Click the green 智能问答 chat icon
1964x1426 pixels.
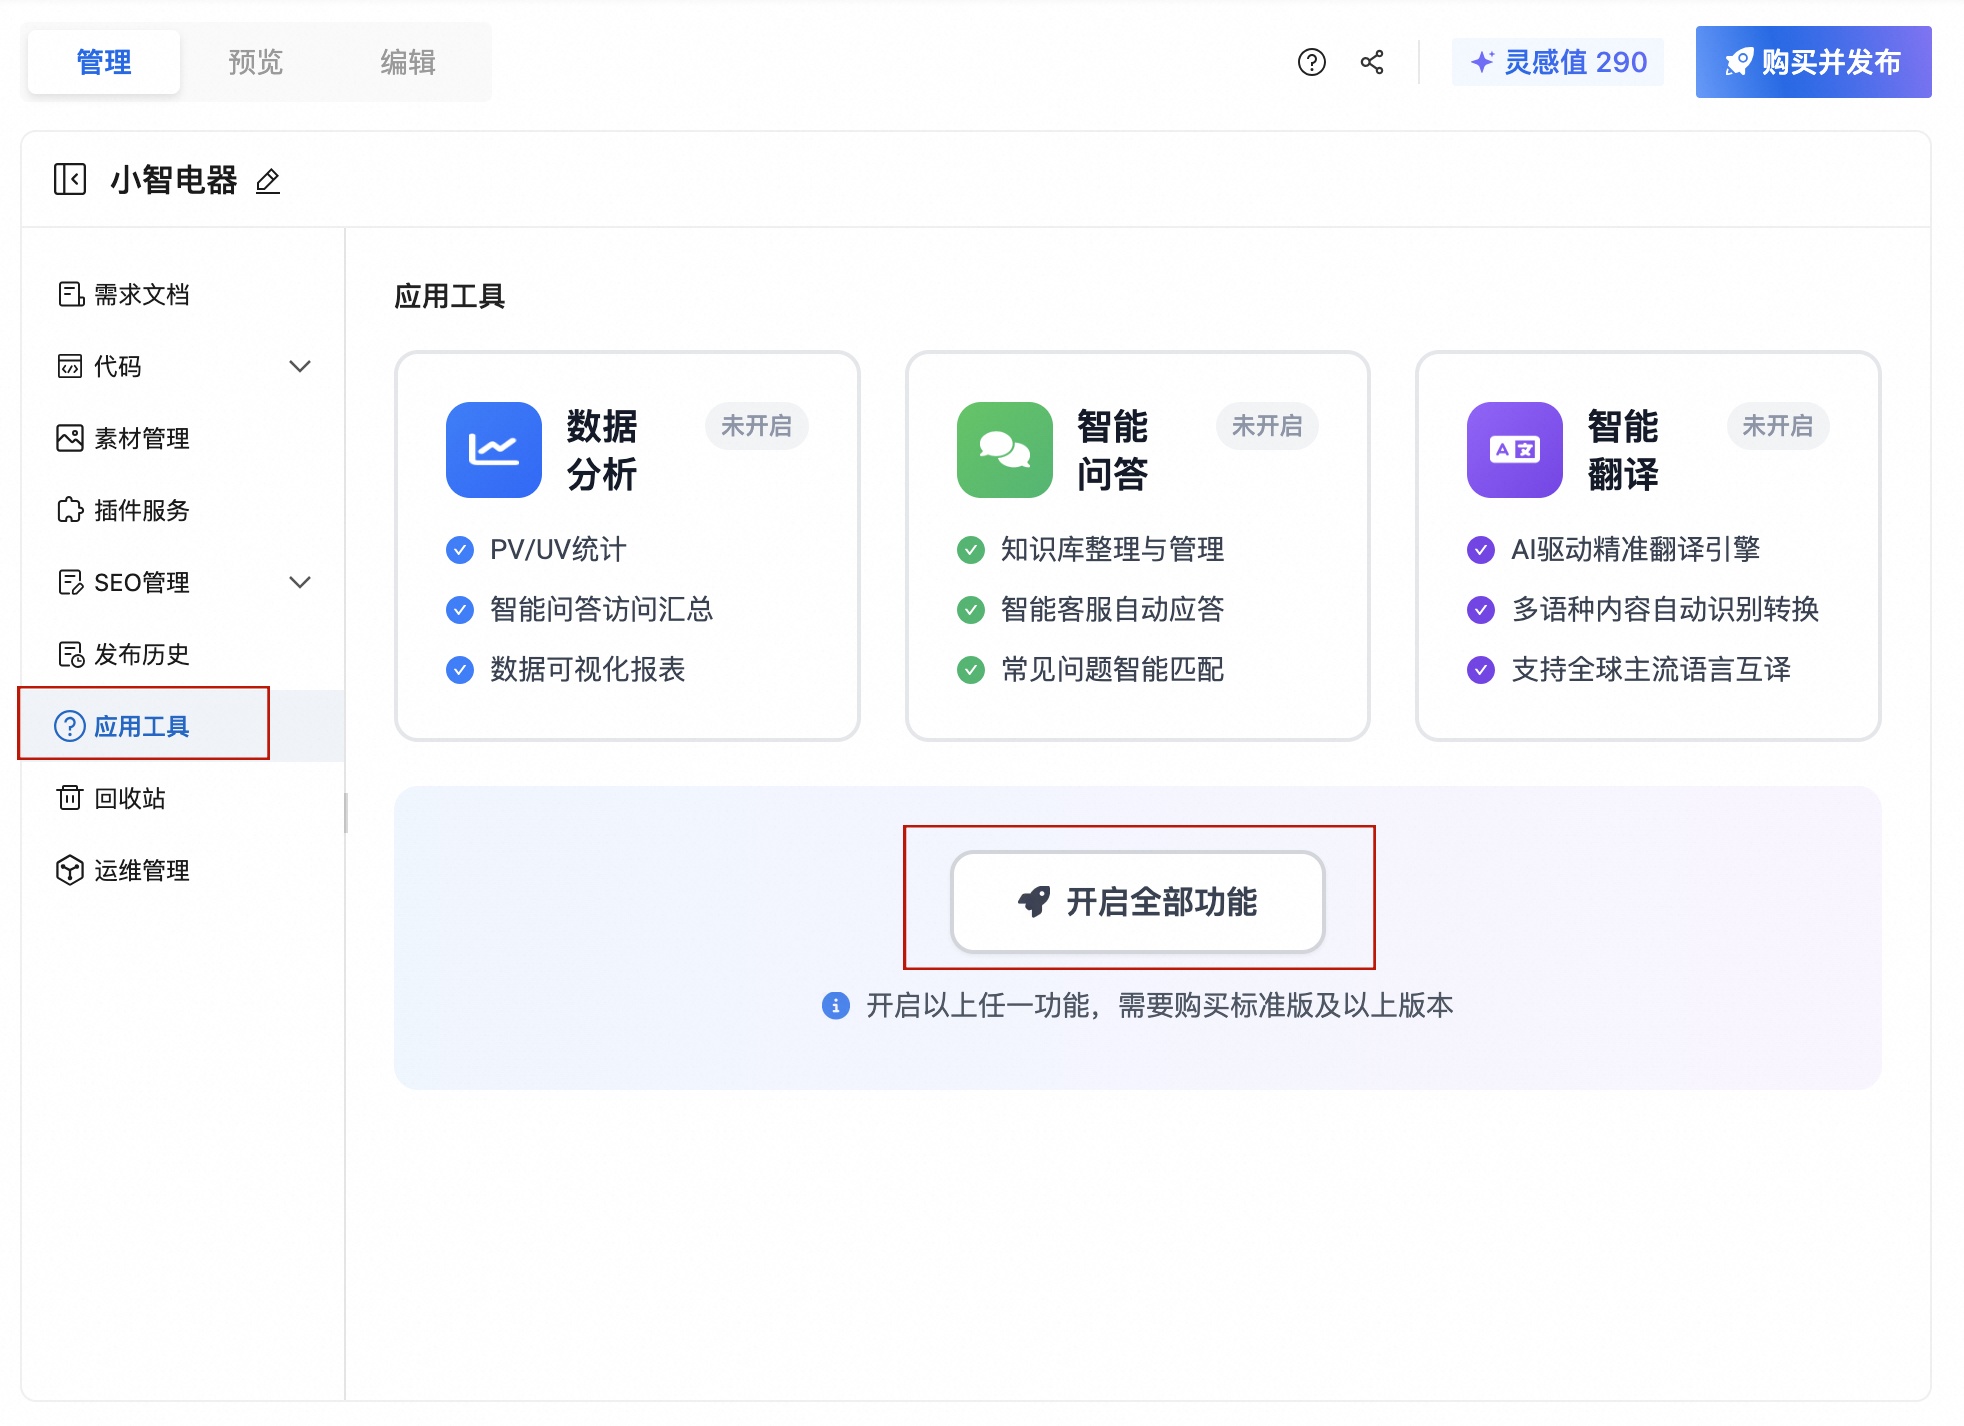tap(1005, 450)
